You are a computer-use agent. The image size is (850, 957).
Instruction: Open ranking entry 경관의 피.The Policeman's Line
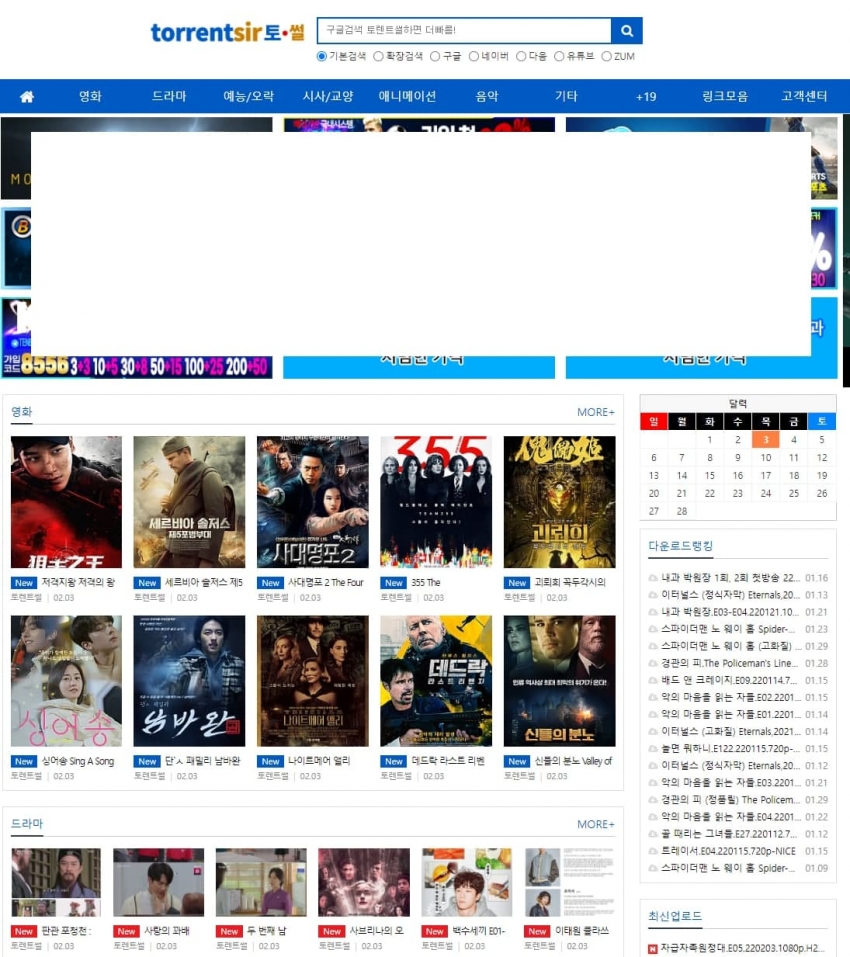[730, 663]
